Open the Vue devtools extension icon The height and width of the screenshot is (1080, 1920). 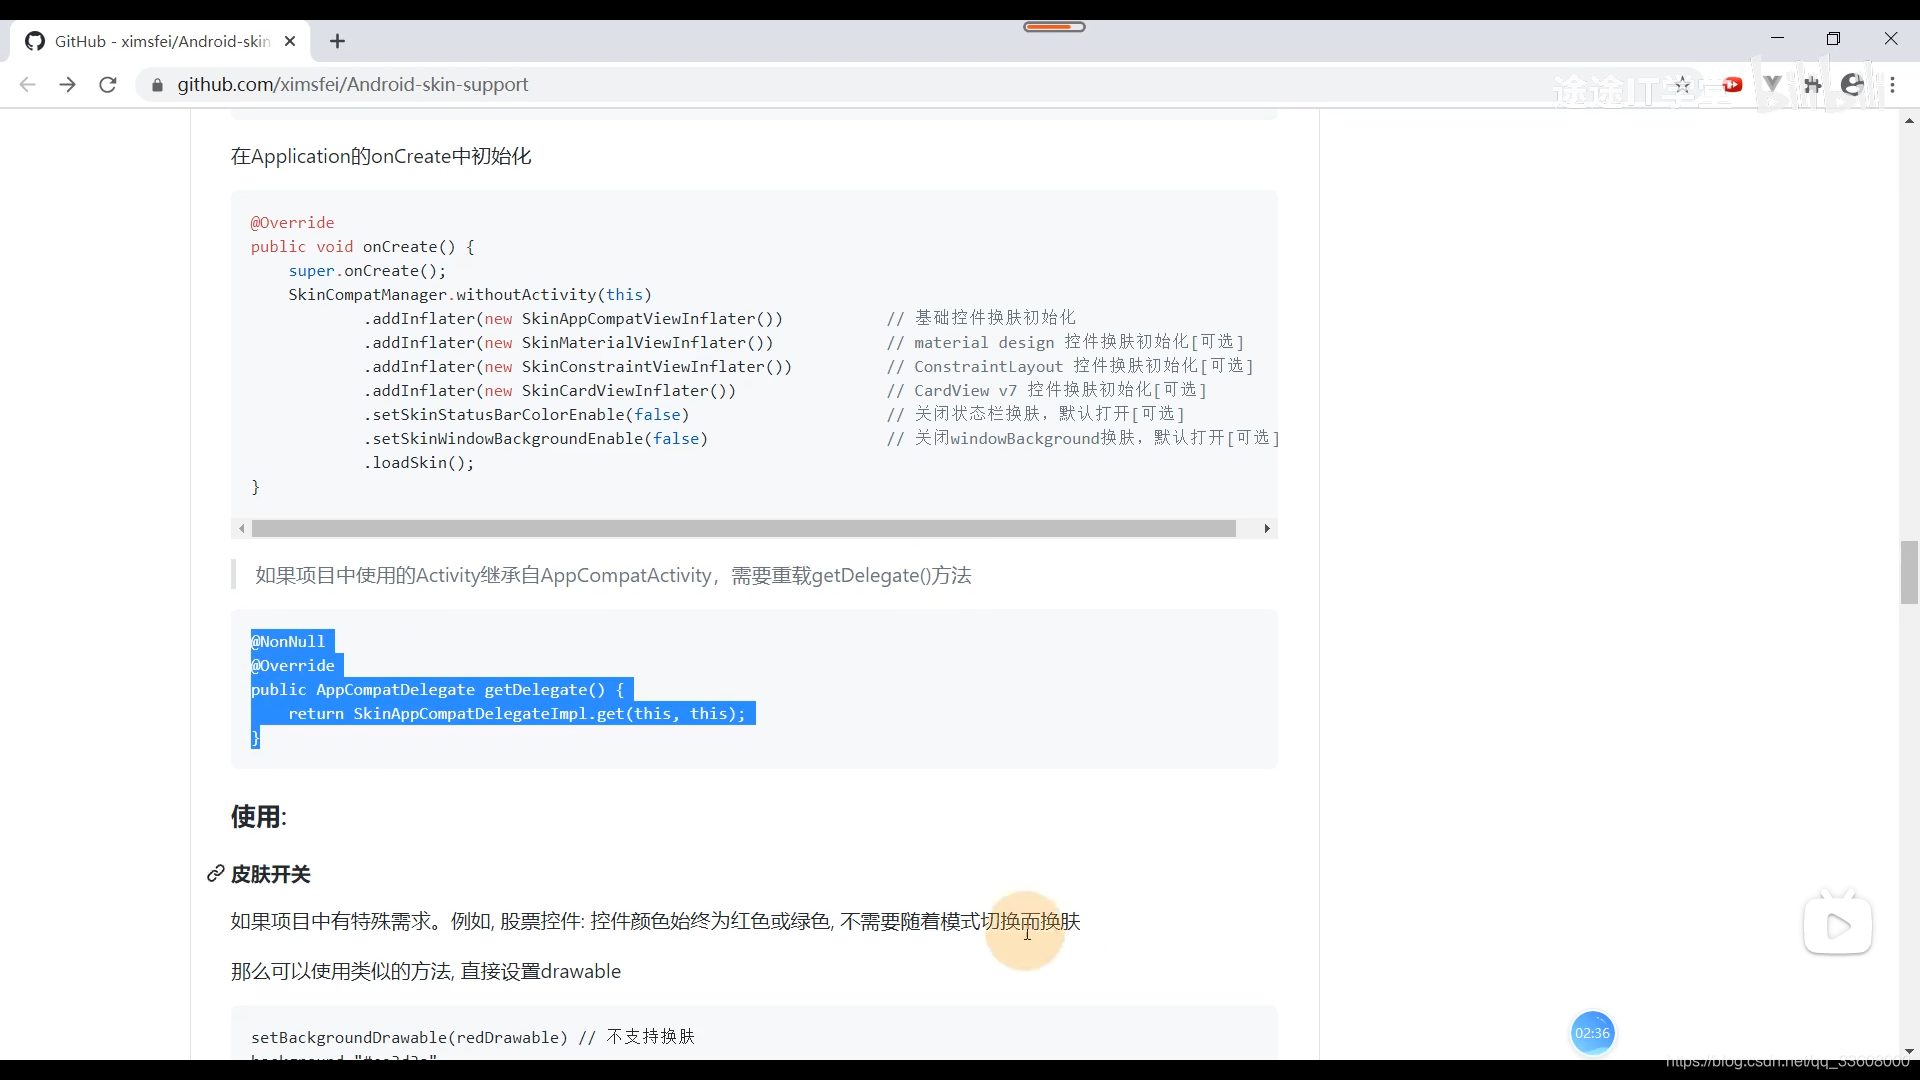coord(1772,85)
